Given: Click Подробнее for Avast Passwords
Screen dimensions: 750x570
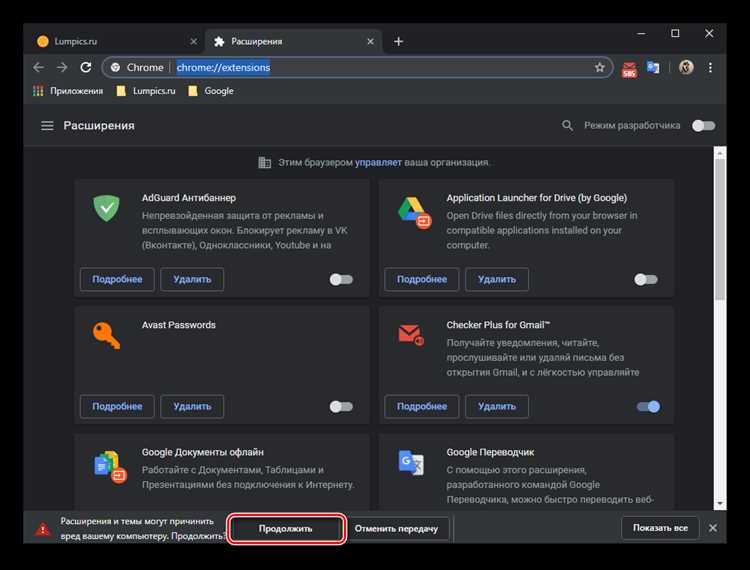Looking at the screenshot, I should pos(117,406).
